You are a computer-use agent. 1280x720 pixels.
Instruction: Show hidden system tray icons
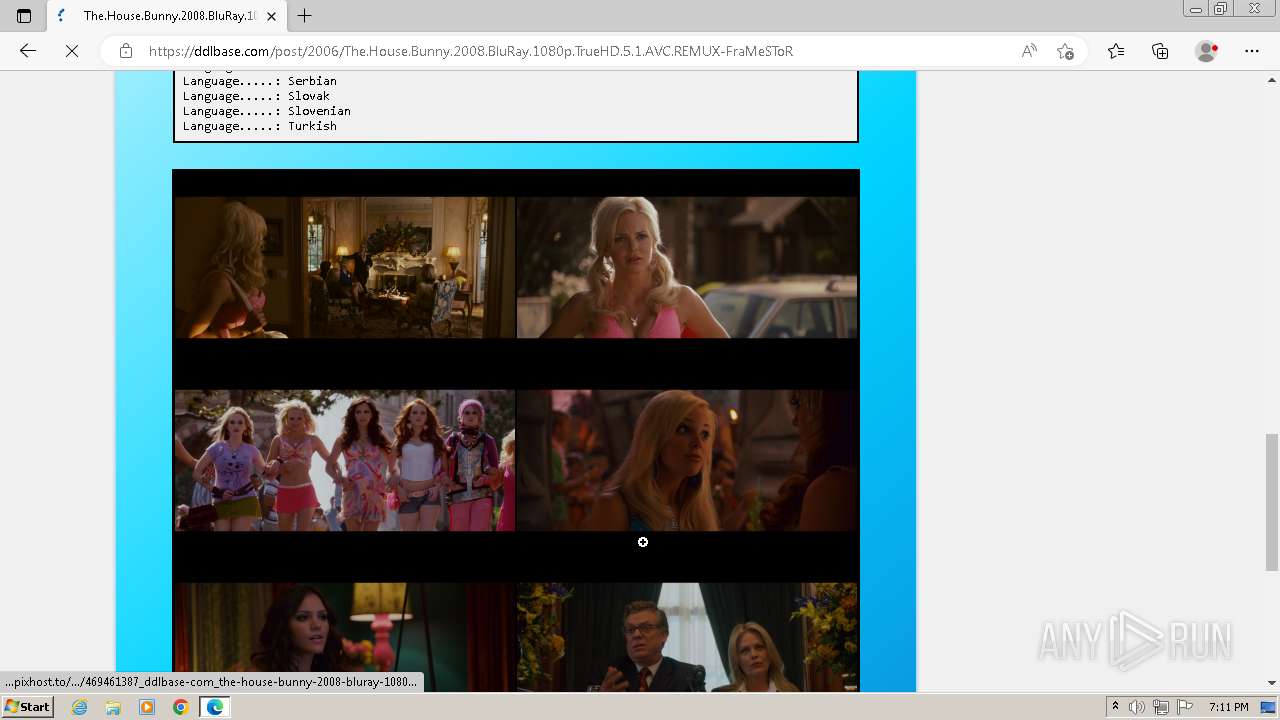point(1115,707)
